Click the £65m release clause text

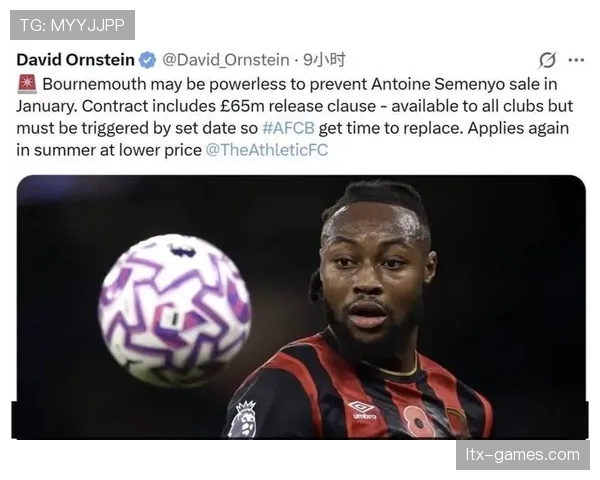(298, 106)
